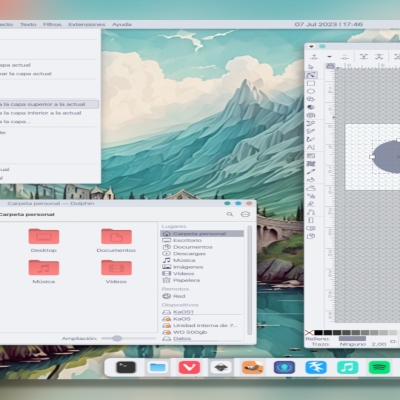
Task: Open the WD 500gb device in Dolphin
Action: tap(202, 332)
